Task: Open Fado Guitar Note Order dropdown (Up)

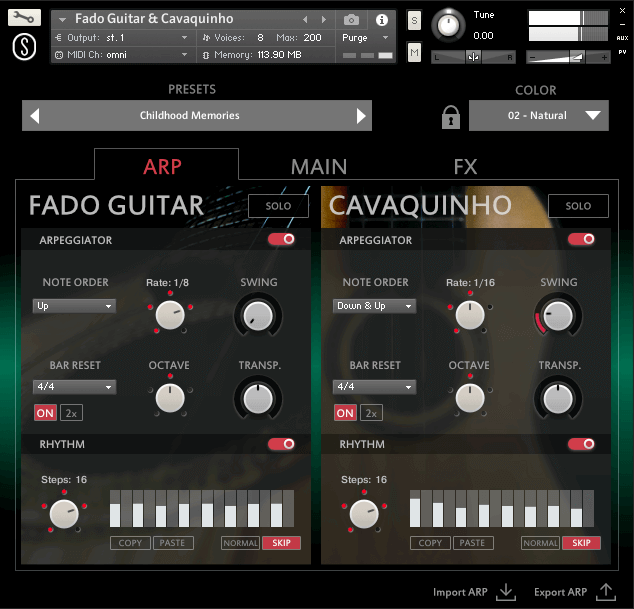Action: 74,306
